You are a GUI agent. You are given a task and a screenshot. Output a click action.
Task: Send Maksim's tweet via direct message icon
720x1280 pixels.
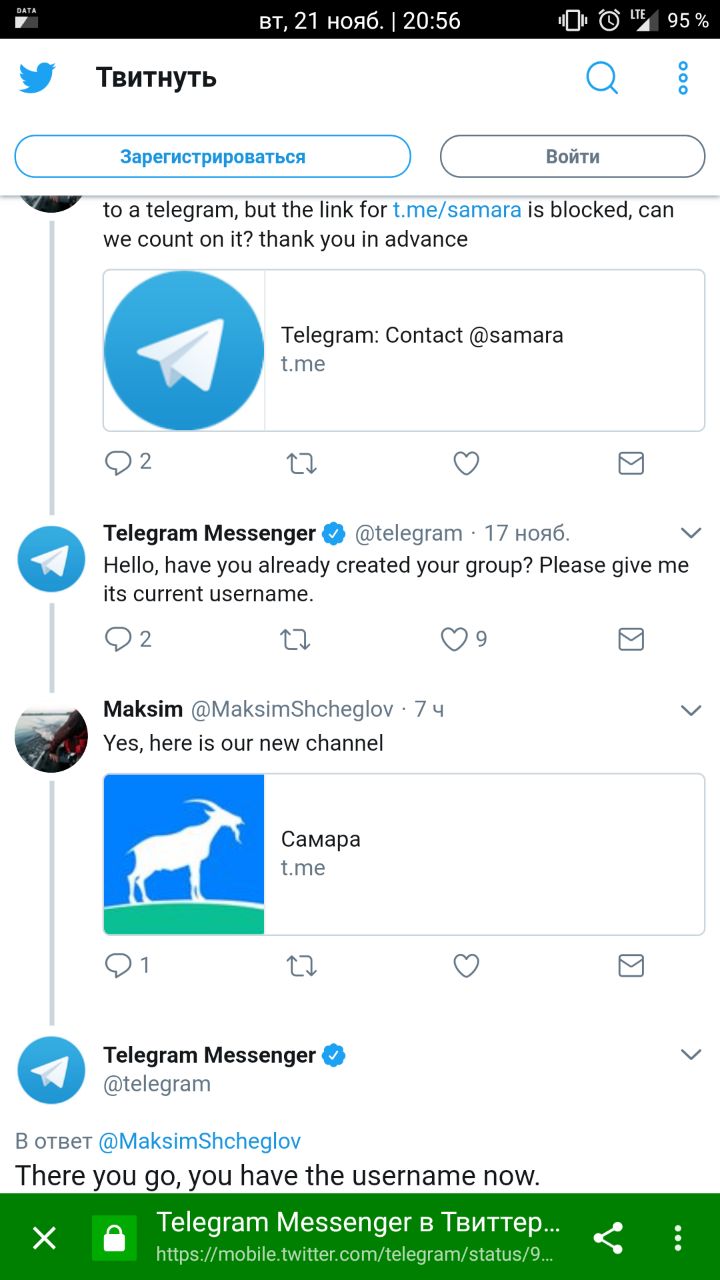point(631,965)
